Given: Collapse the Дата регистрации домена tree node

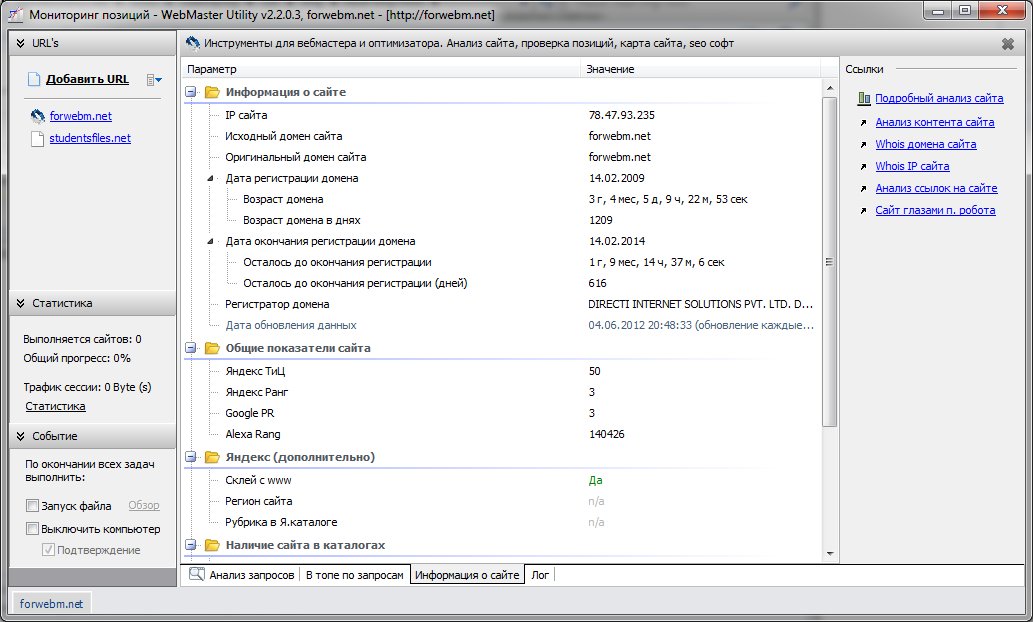Looking at the screenshot, I should [x=211, y=178].
